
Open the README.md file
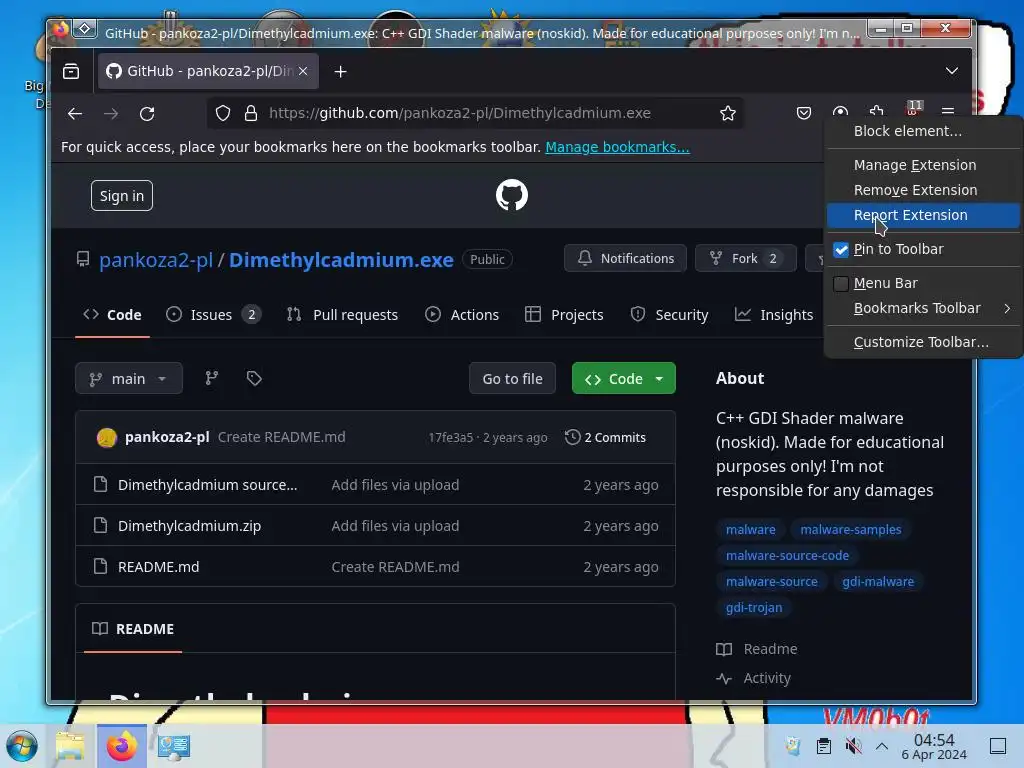click(159, 567)
